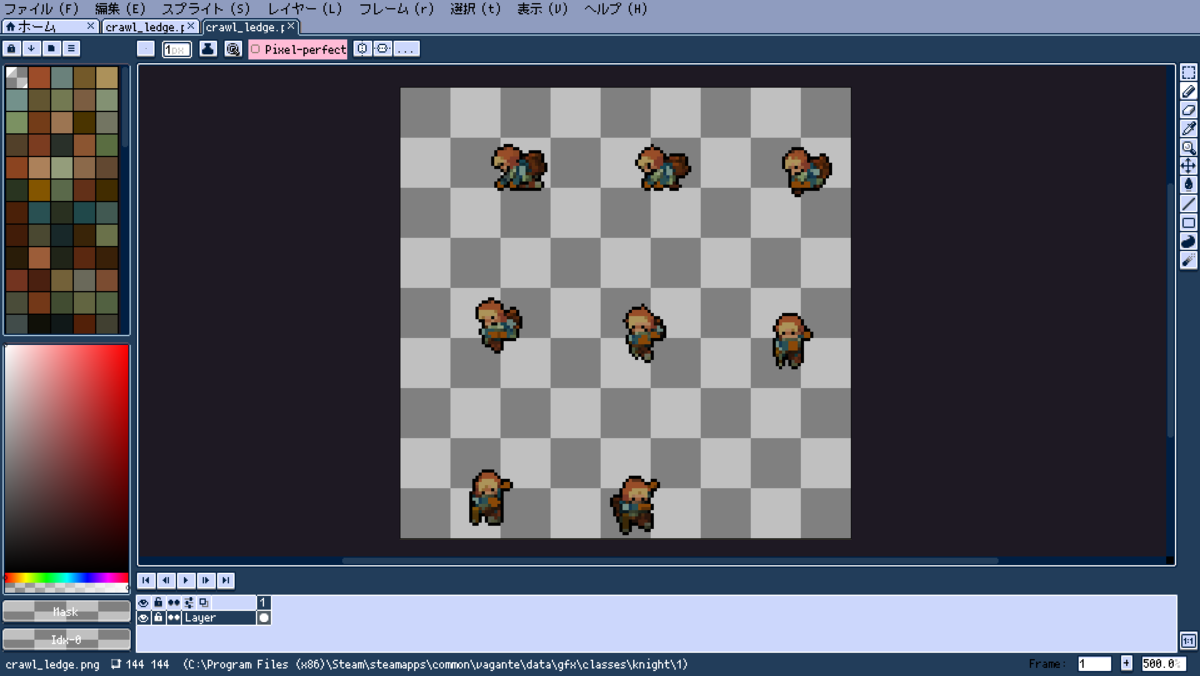Screen dimensions: 1200x676
Task: Open the スプライト (S) menu
Action: point(206,9)
